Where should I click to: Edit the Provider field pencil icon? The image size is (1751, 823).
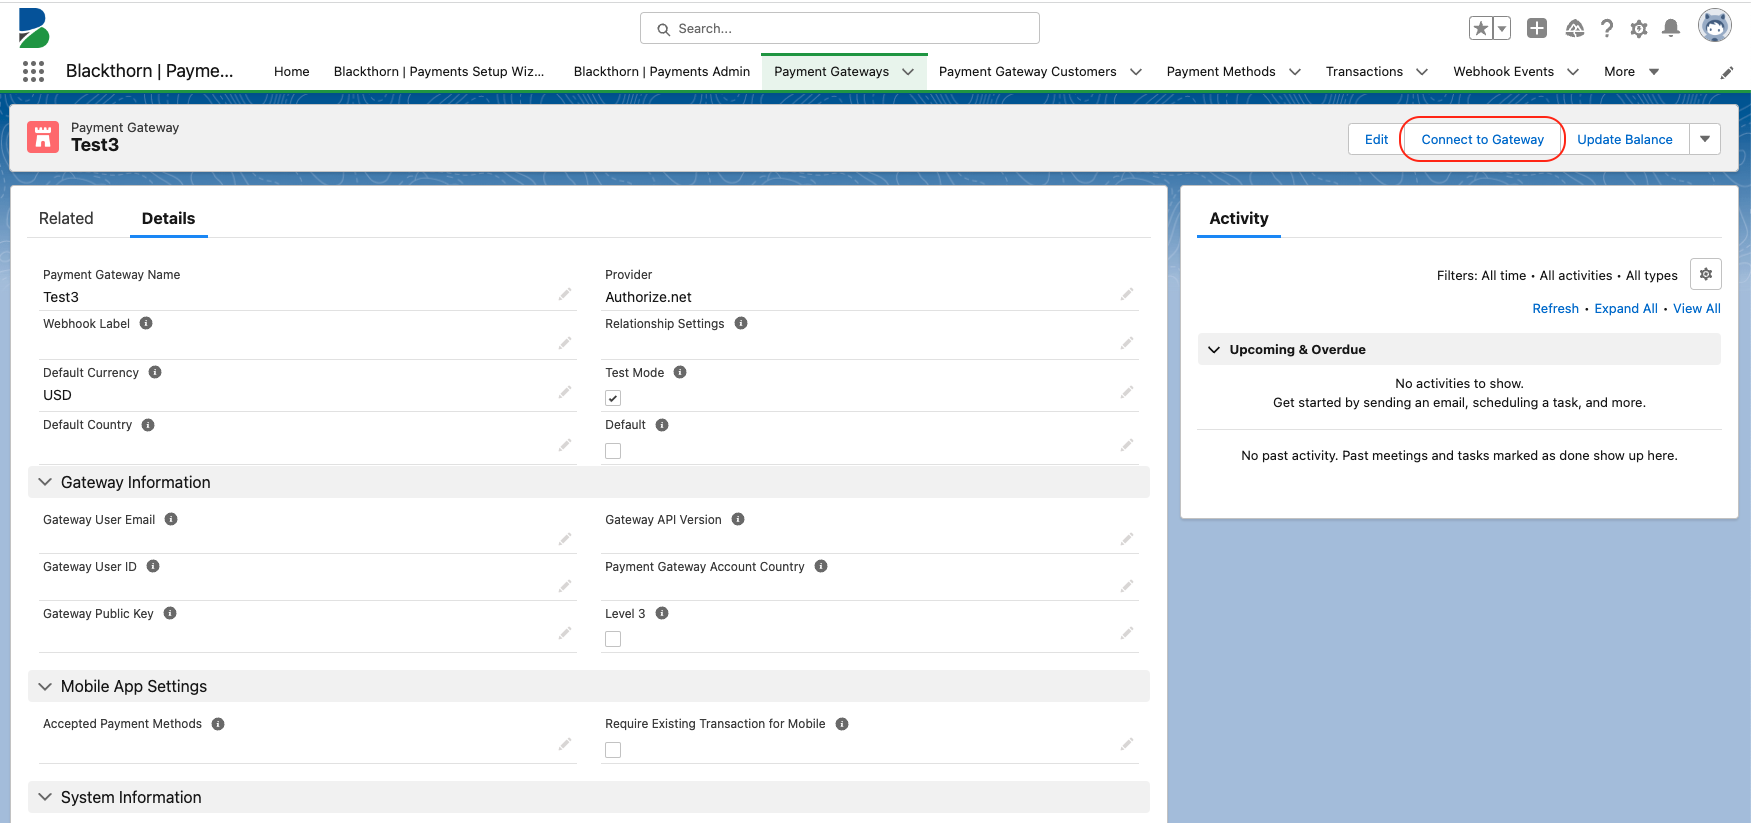[1127, 294]
